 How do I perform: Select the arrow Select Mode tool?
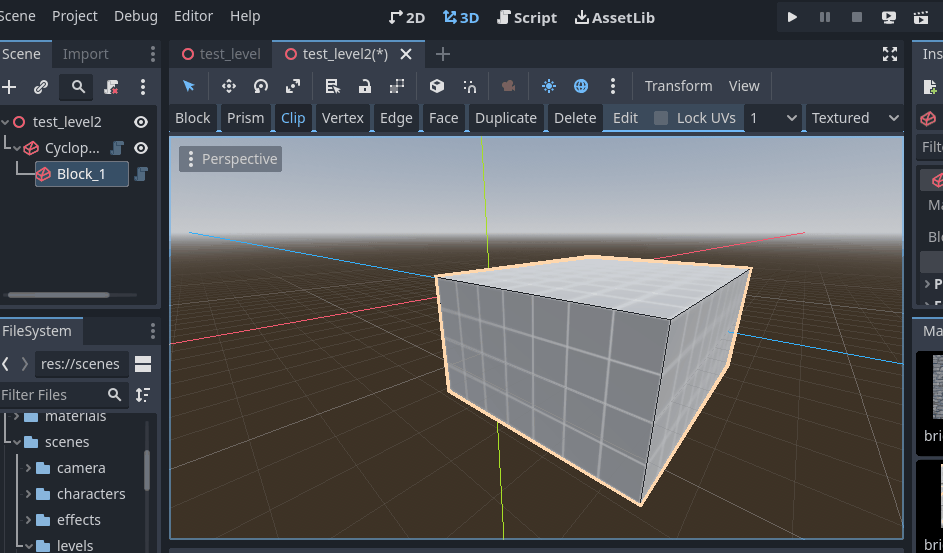(189, 86)
